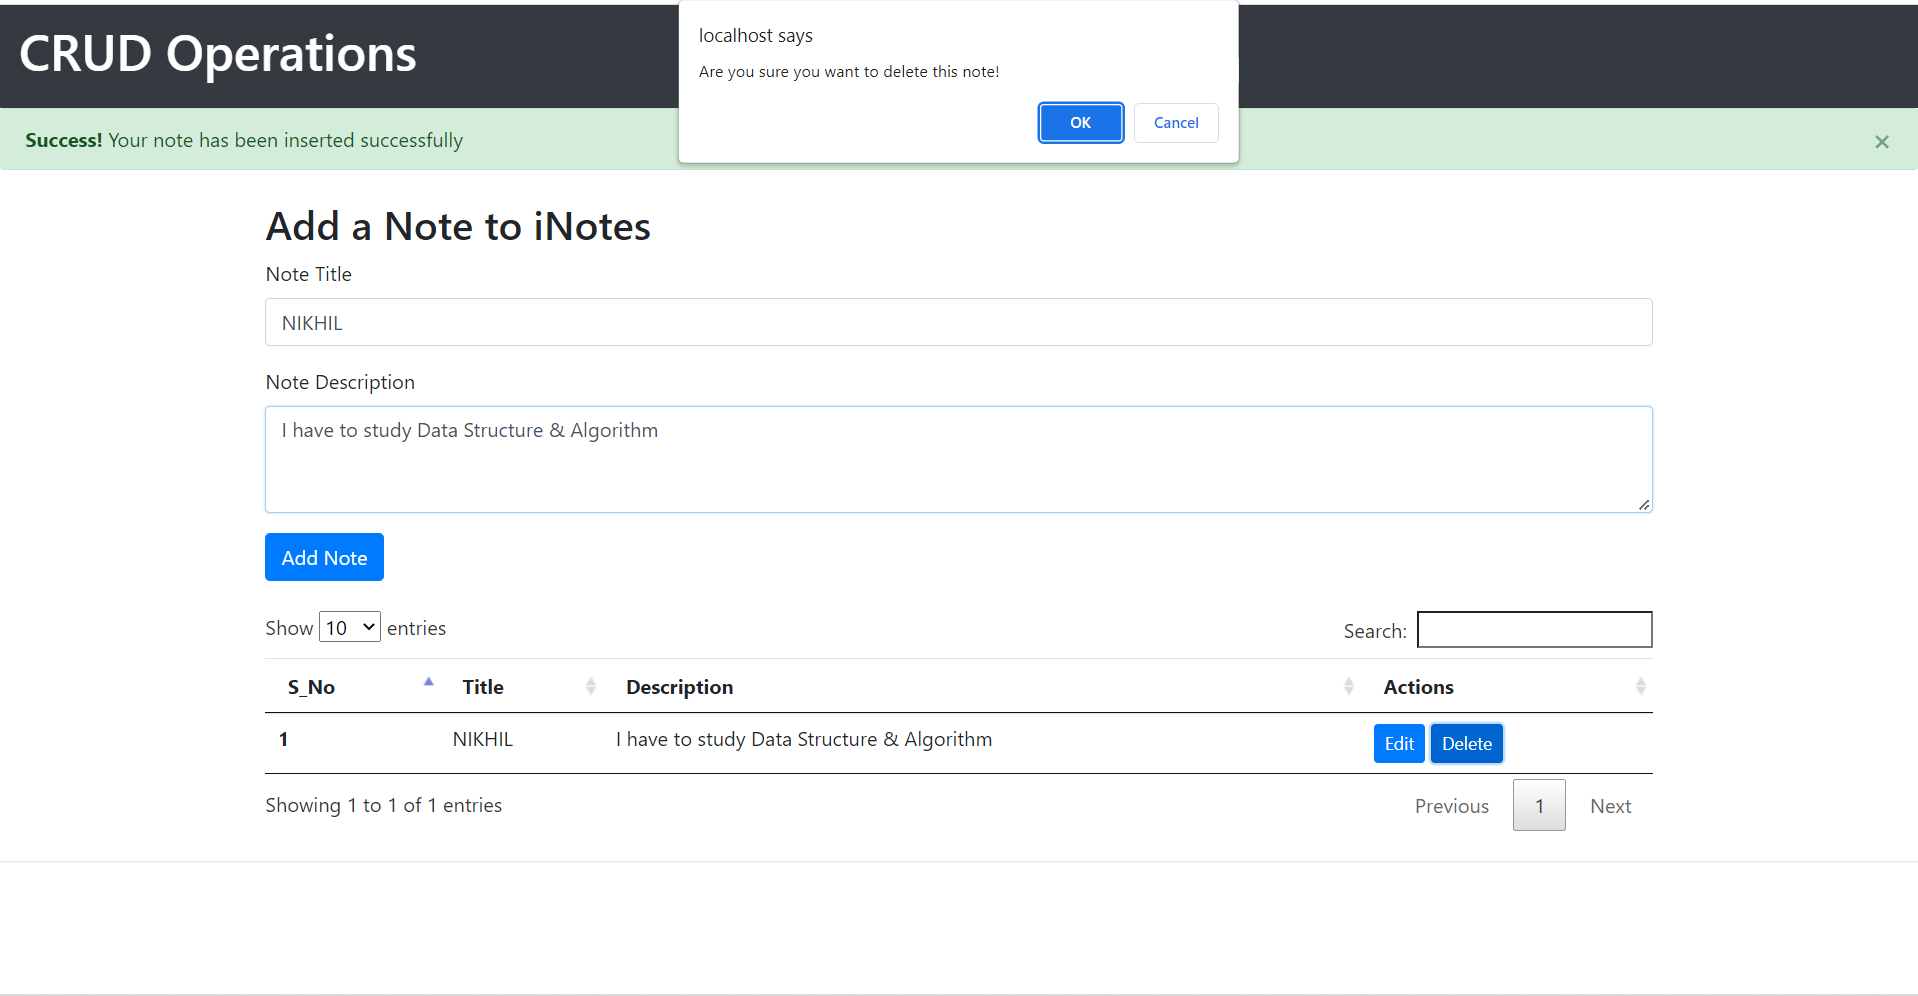Sort the table by S_No column

(x=351, y=687)
